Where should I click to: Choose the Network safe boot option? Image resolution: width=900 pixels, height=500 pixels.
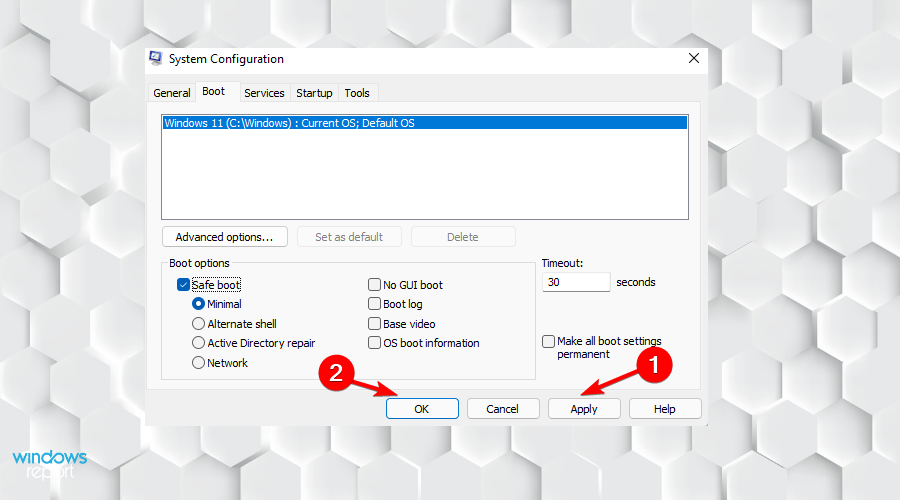[x=198, y=363]
